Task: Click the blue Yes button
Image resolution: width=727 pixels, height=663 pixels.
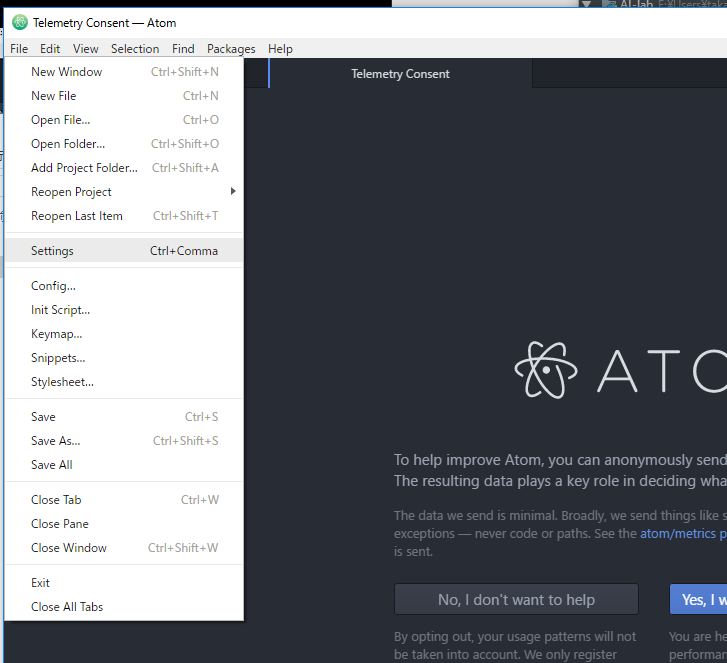Action: (x=699, y=599)
